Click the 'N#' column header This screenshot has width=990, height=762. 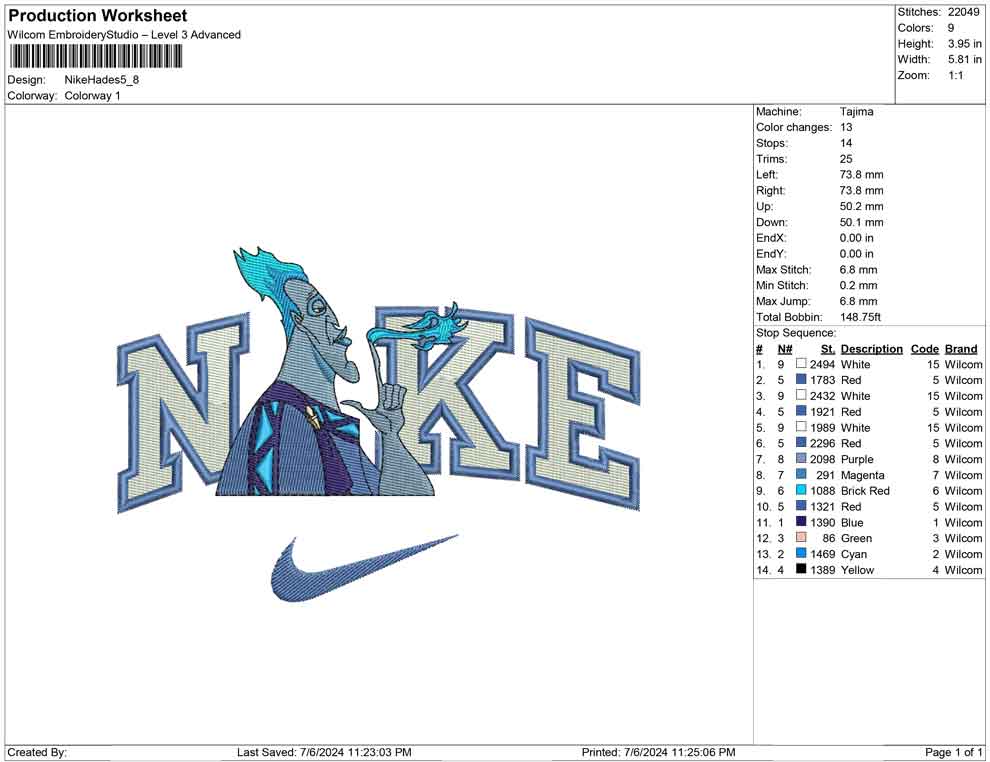(785, 348)
